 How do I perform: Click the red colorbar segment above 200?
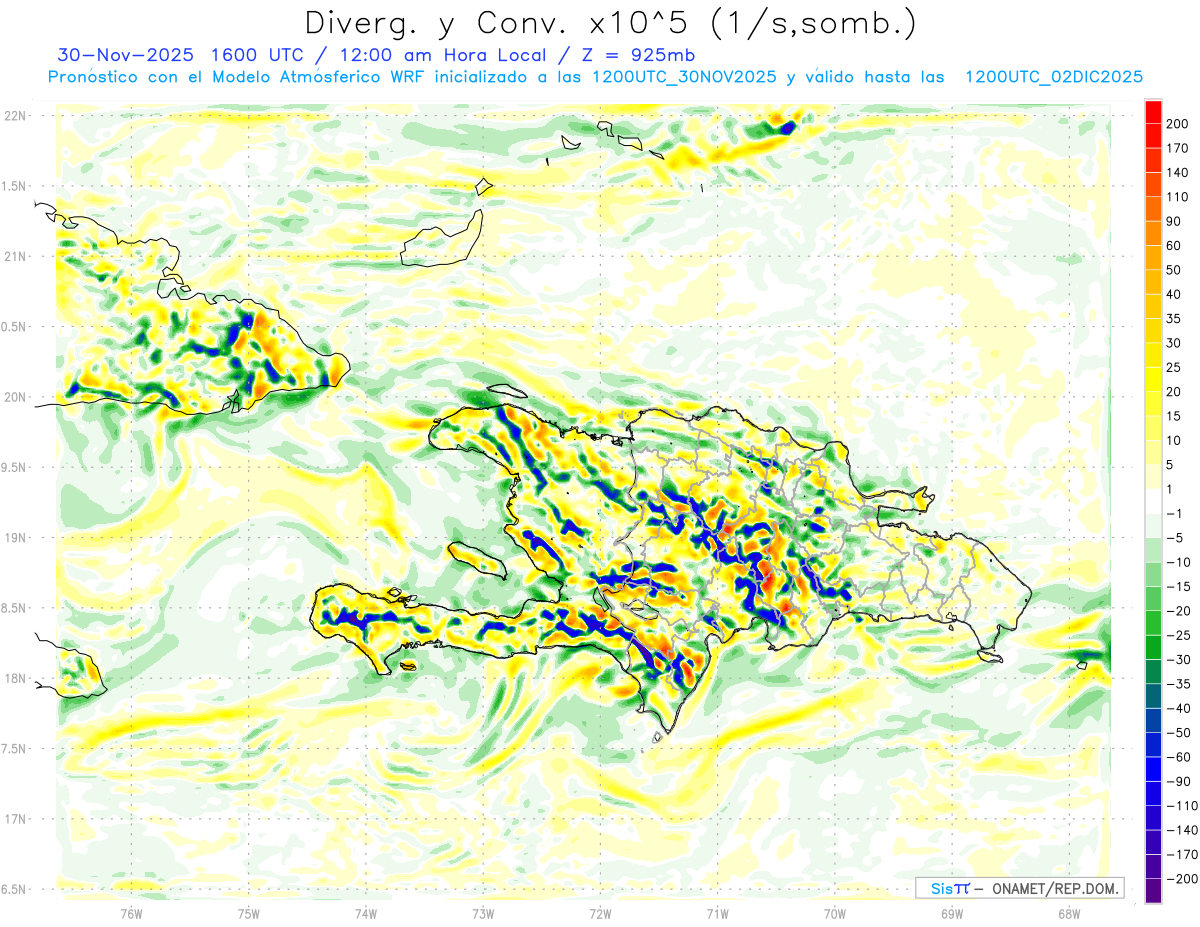click(1154, 112)
